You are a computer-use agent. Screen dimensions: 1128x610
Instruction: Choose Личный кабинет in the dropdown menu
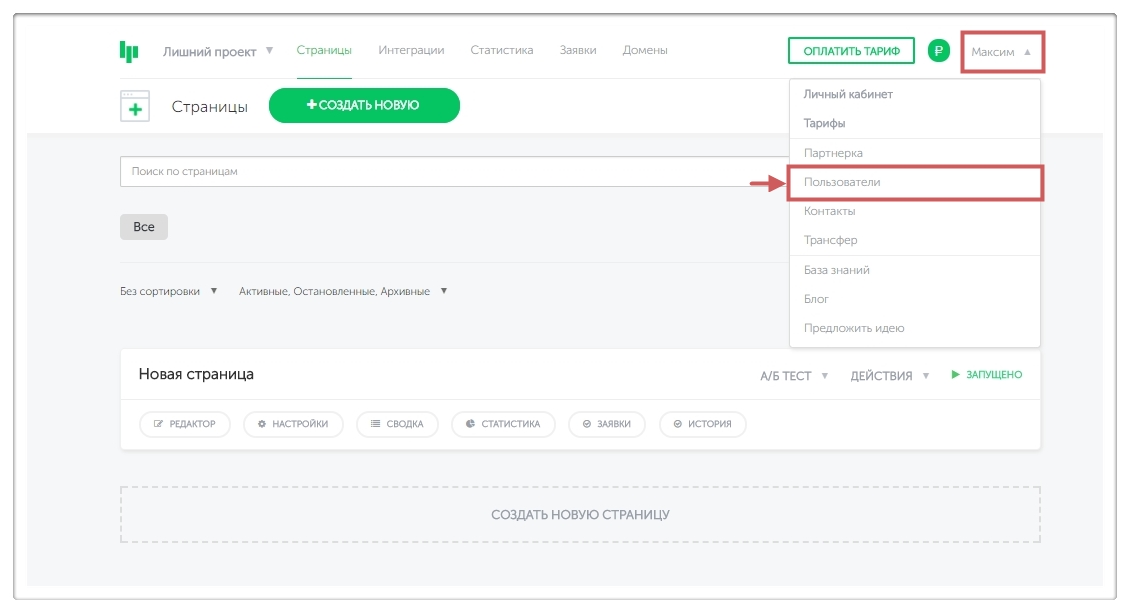click(848, 94)
